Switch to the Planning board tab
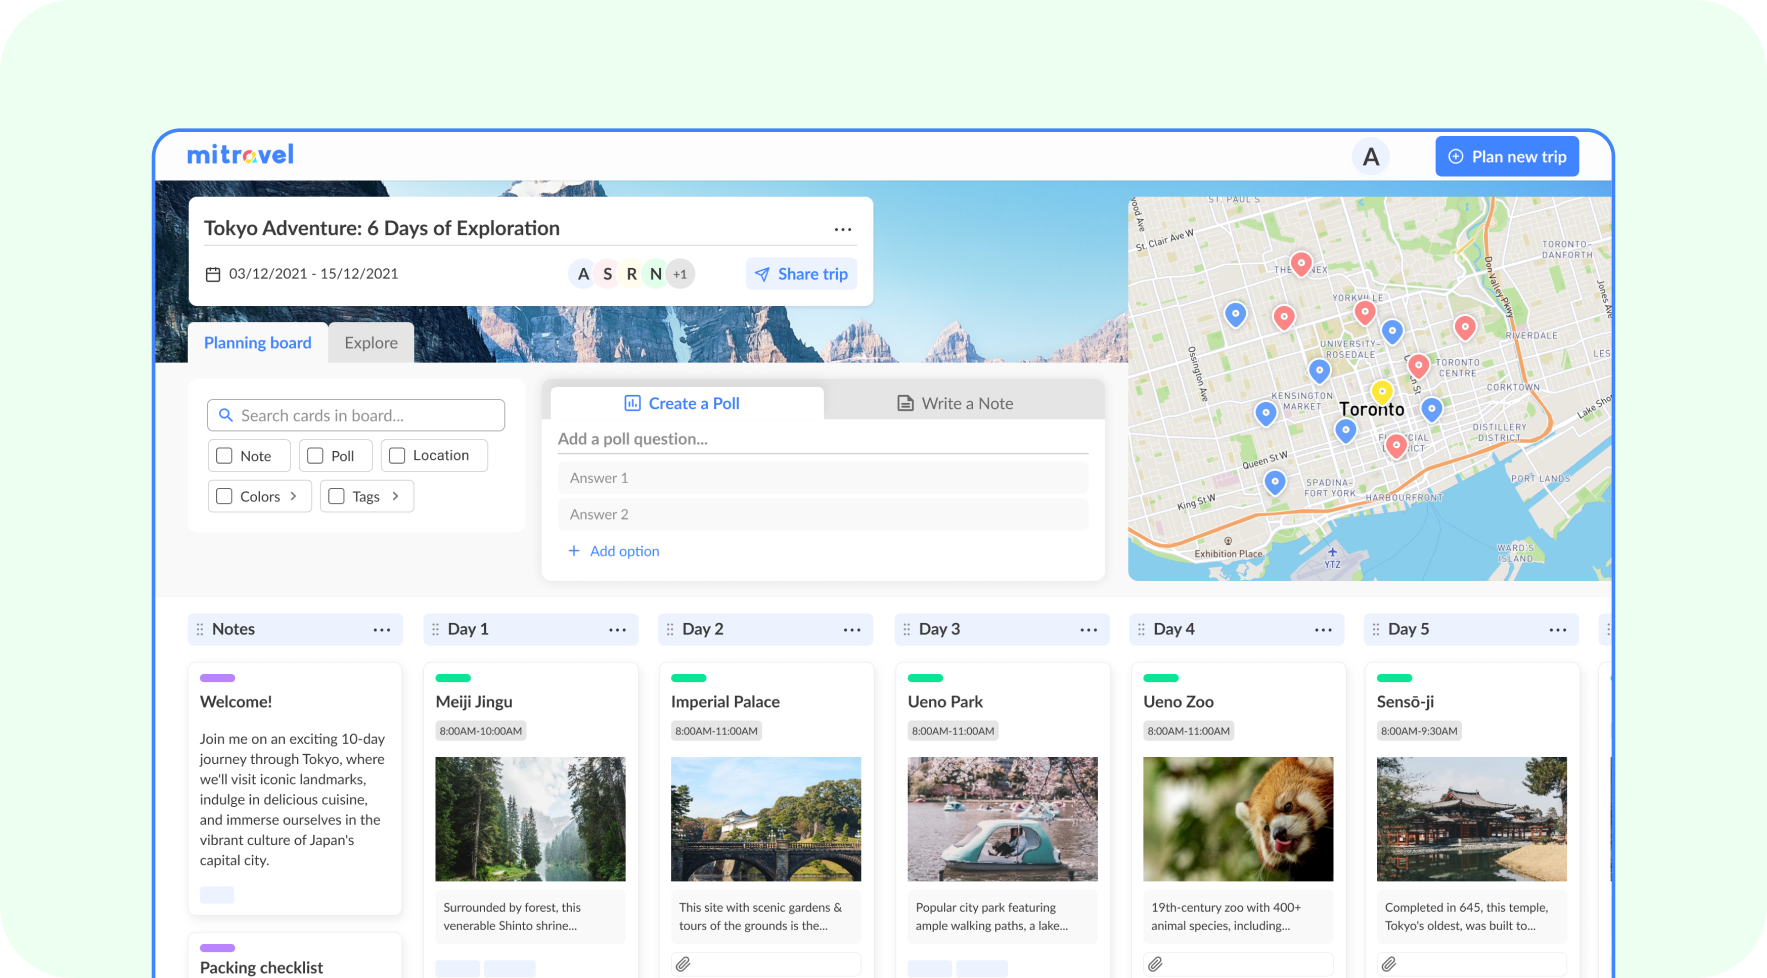 (258, 343)
